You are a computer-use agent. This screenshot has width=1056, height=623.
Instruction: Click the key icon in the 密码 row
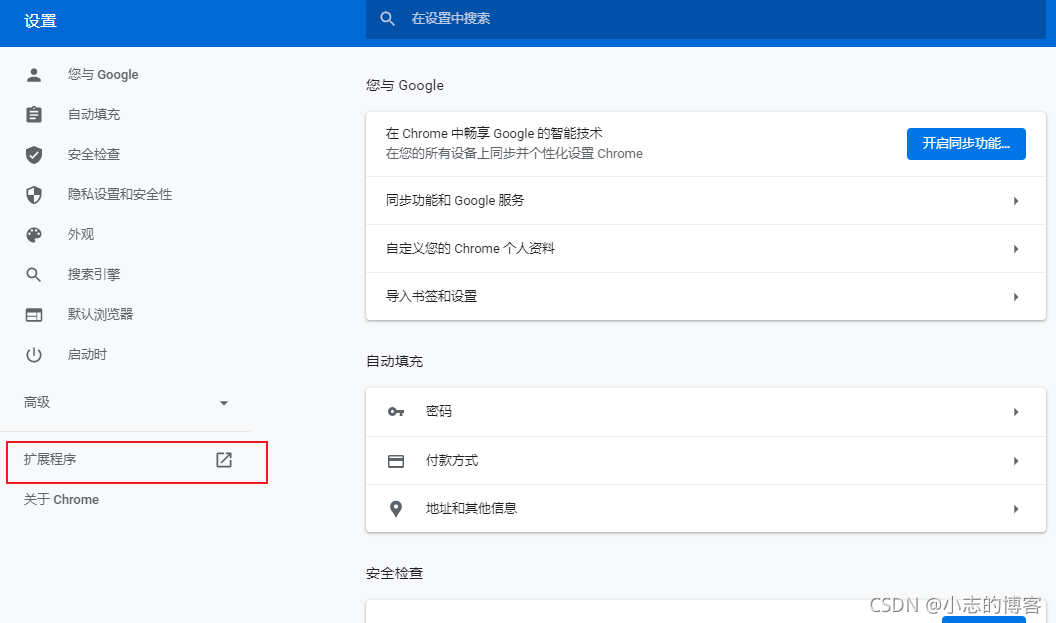point(396,412)
